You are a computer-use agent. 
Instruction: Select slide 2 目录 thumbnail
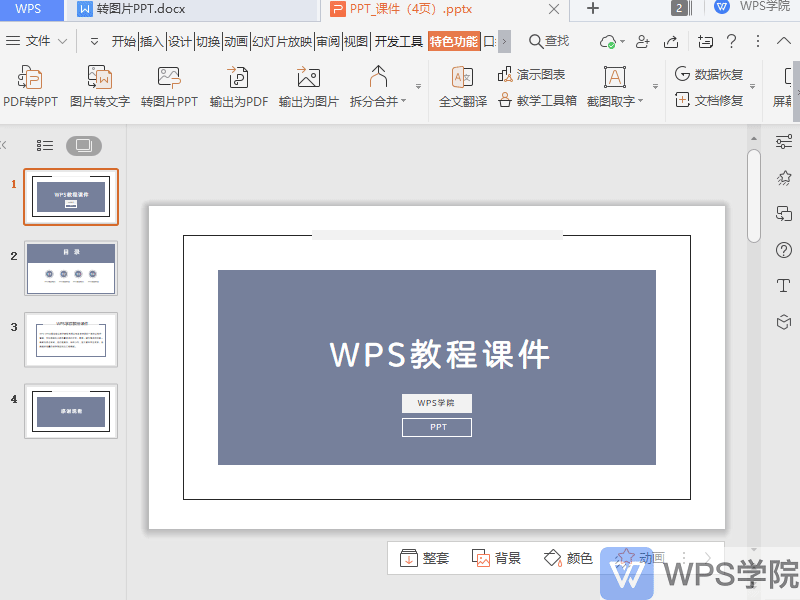(71, 268)
